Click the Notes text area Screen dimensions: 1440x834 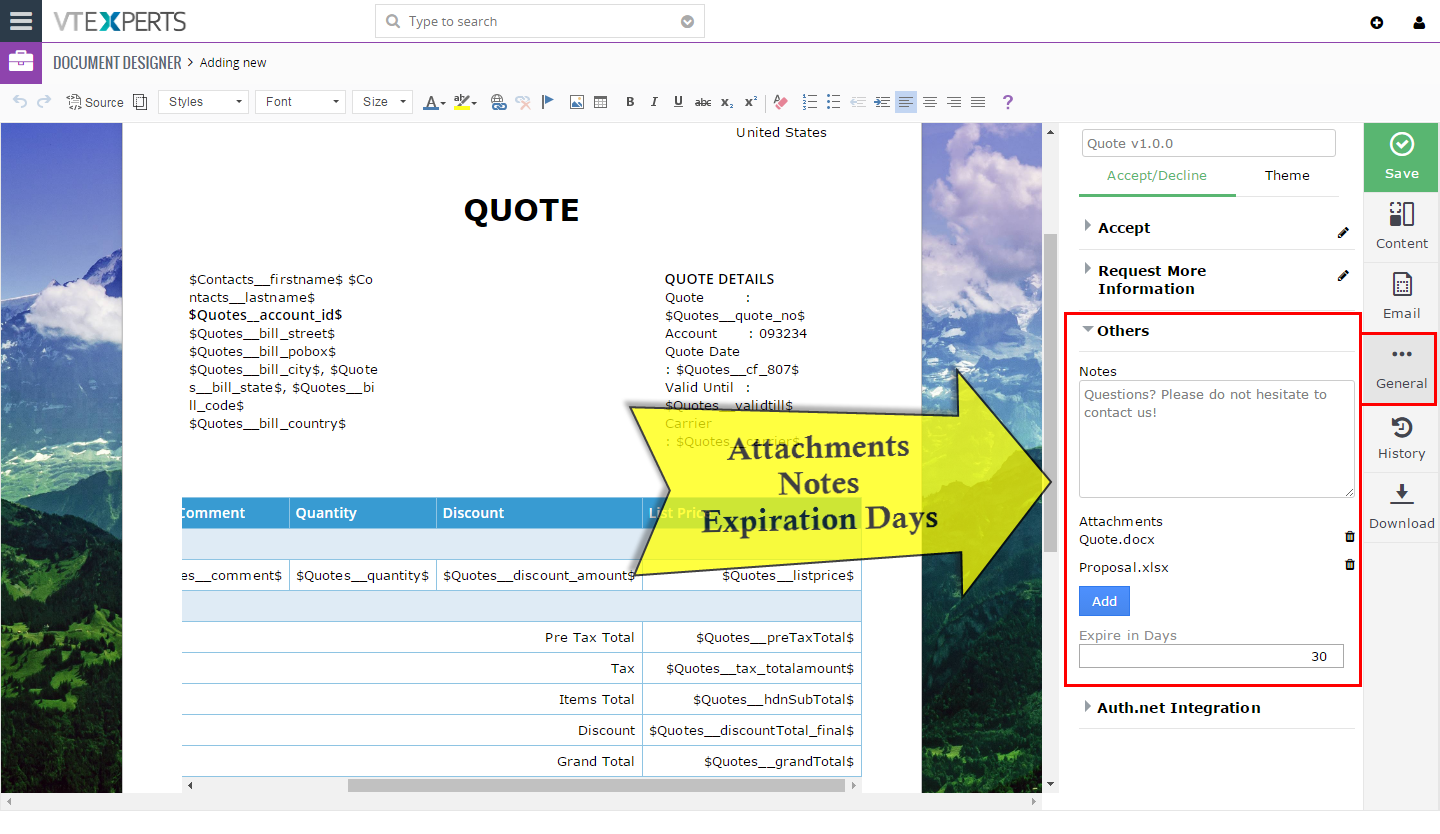[1217, 439]
